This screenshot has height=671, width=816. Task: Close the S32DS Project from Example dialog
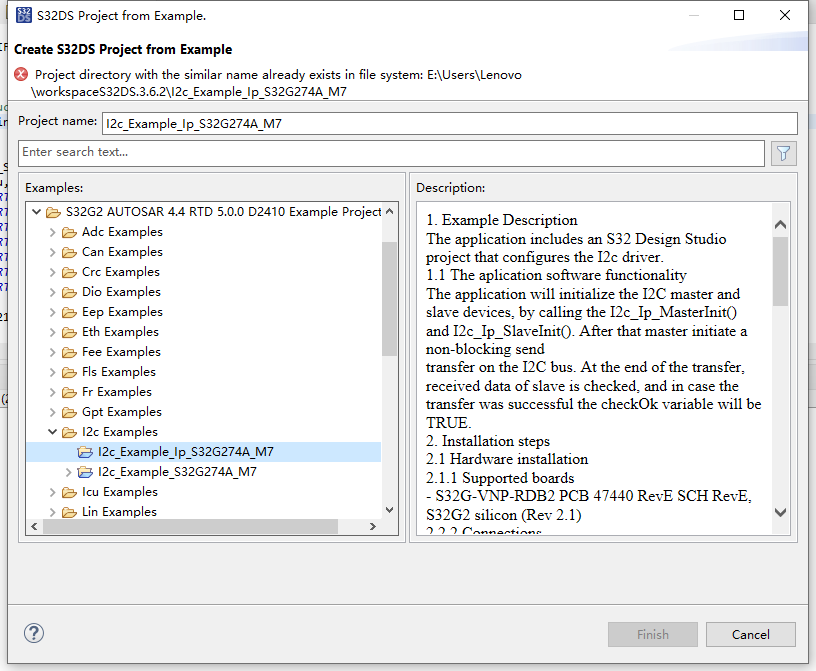coord(785,15)
